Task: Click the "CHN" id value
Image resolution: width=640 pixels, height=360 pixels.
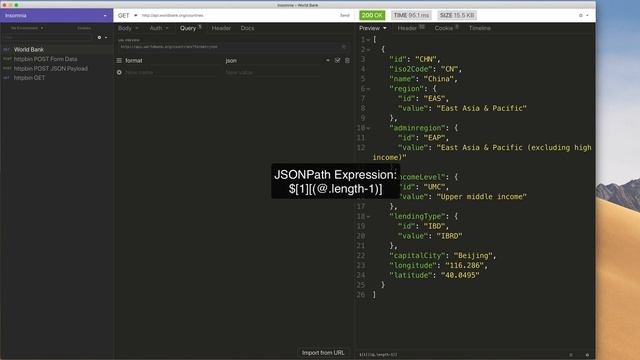Action: coord(426,59)
